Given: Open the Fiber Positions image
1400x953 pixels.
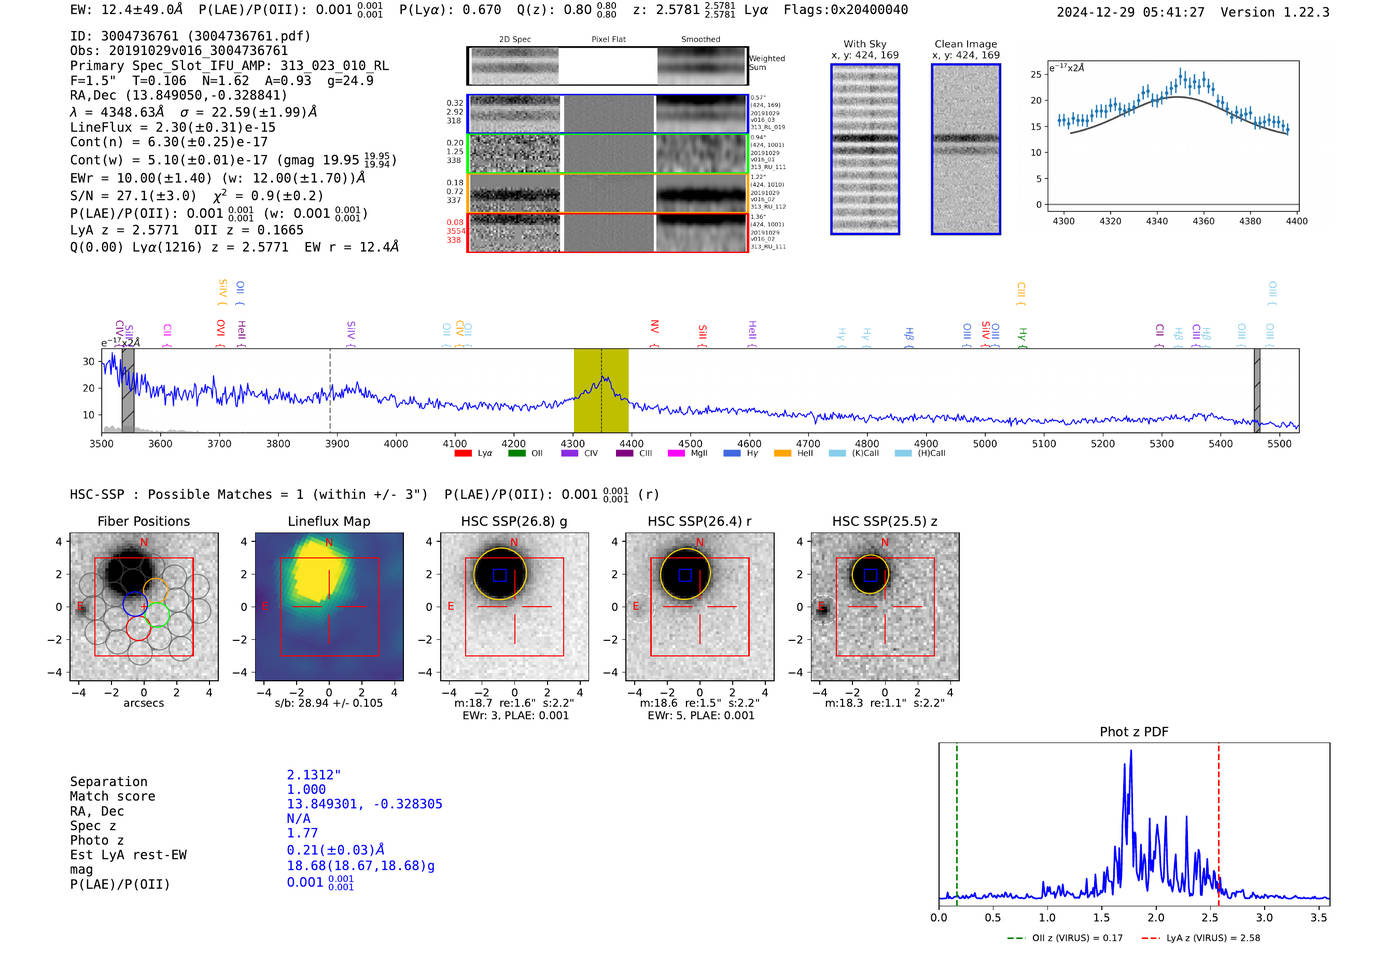Looking at the screenshot, I should (144, 607).
